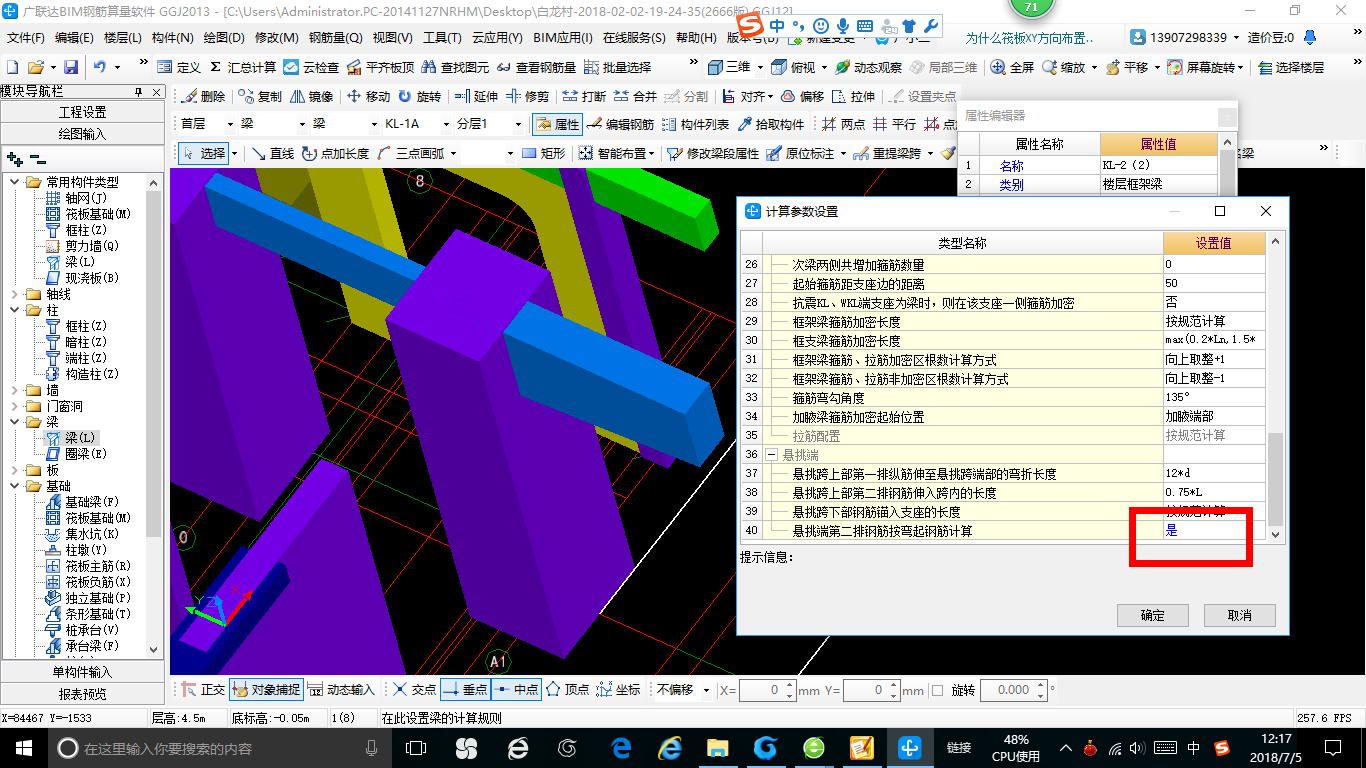1366x768 pixels.
Task: Click the X coordinate input field
Action: coord(766,690)
